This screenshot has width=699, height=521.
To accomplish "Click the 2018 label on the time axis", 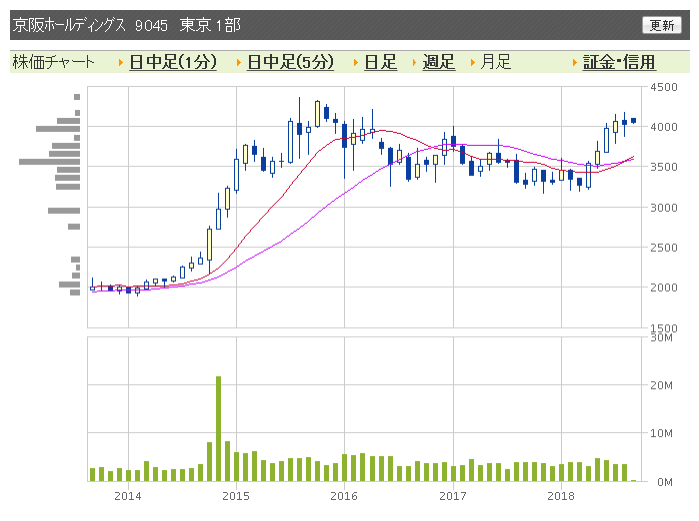I will [561, 496].
